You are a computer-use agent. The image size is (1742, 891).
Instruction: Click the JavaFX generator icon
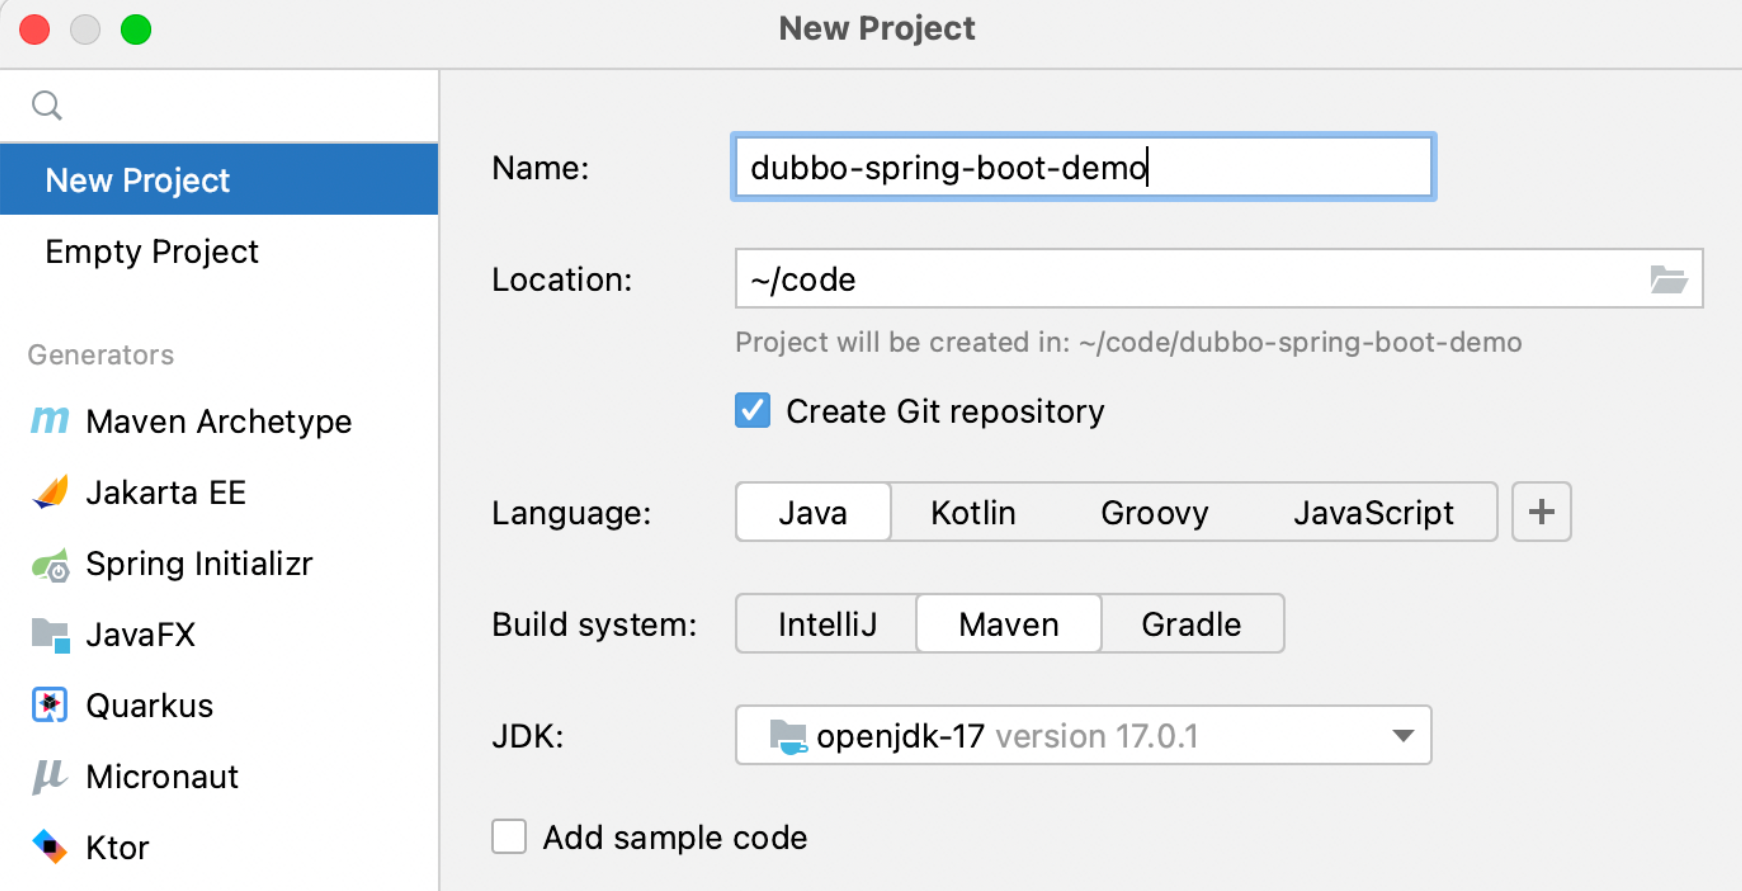tap(50, 635)
